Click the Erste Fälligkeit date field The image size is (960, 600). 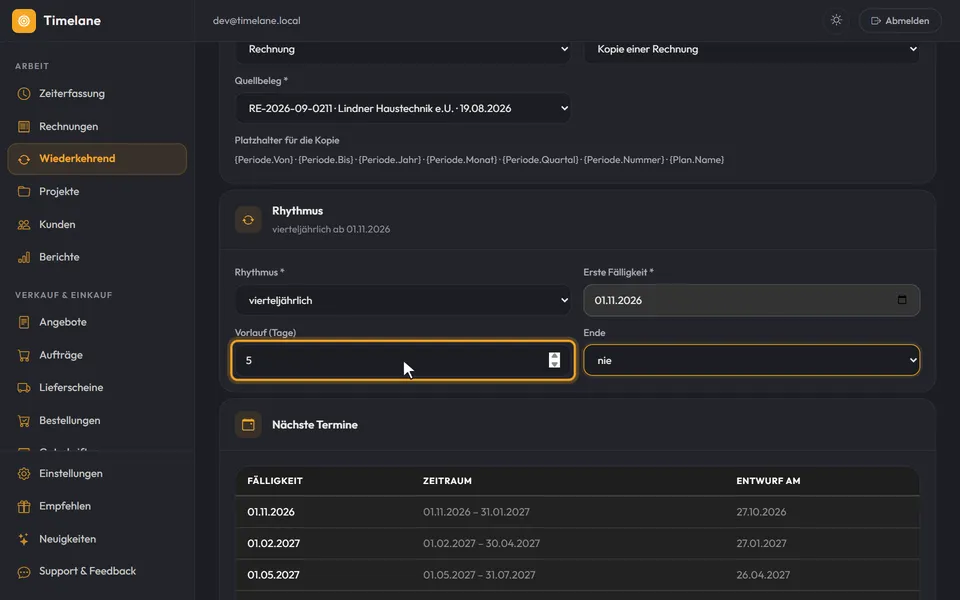(x=752, y=301)
